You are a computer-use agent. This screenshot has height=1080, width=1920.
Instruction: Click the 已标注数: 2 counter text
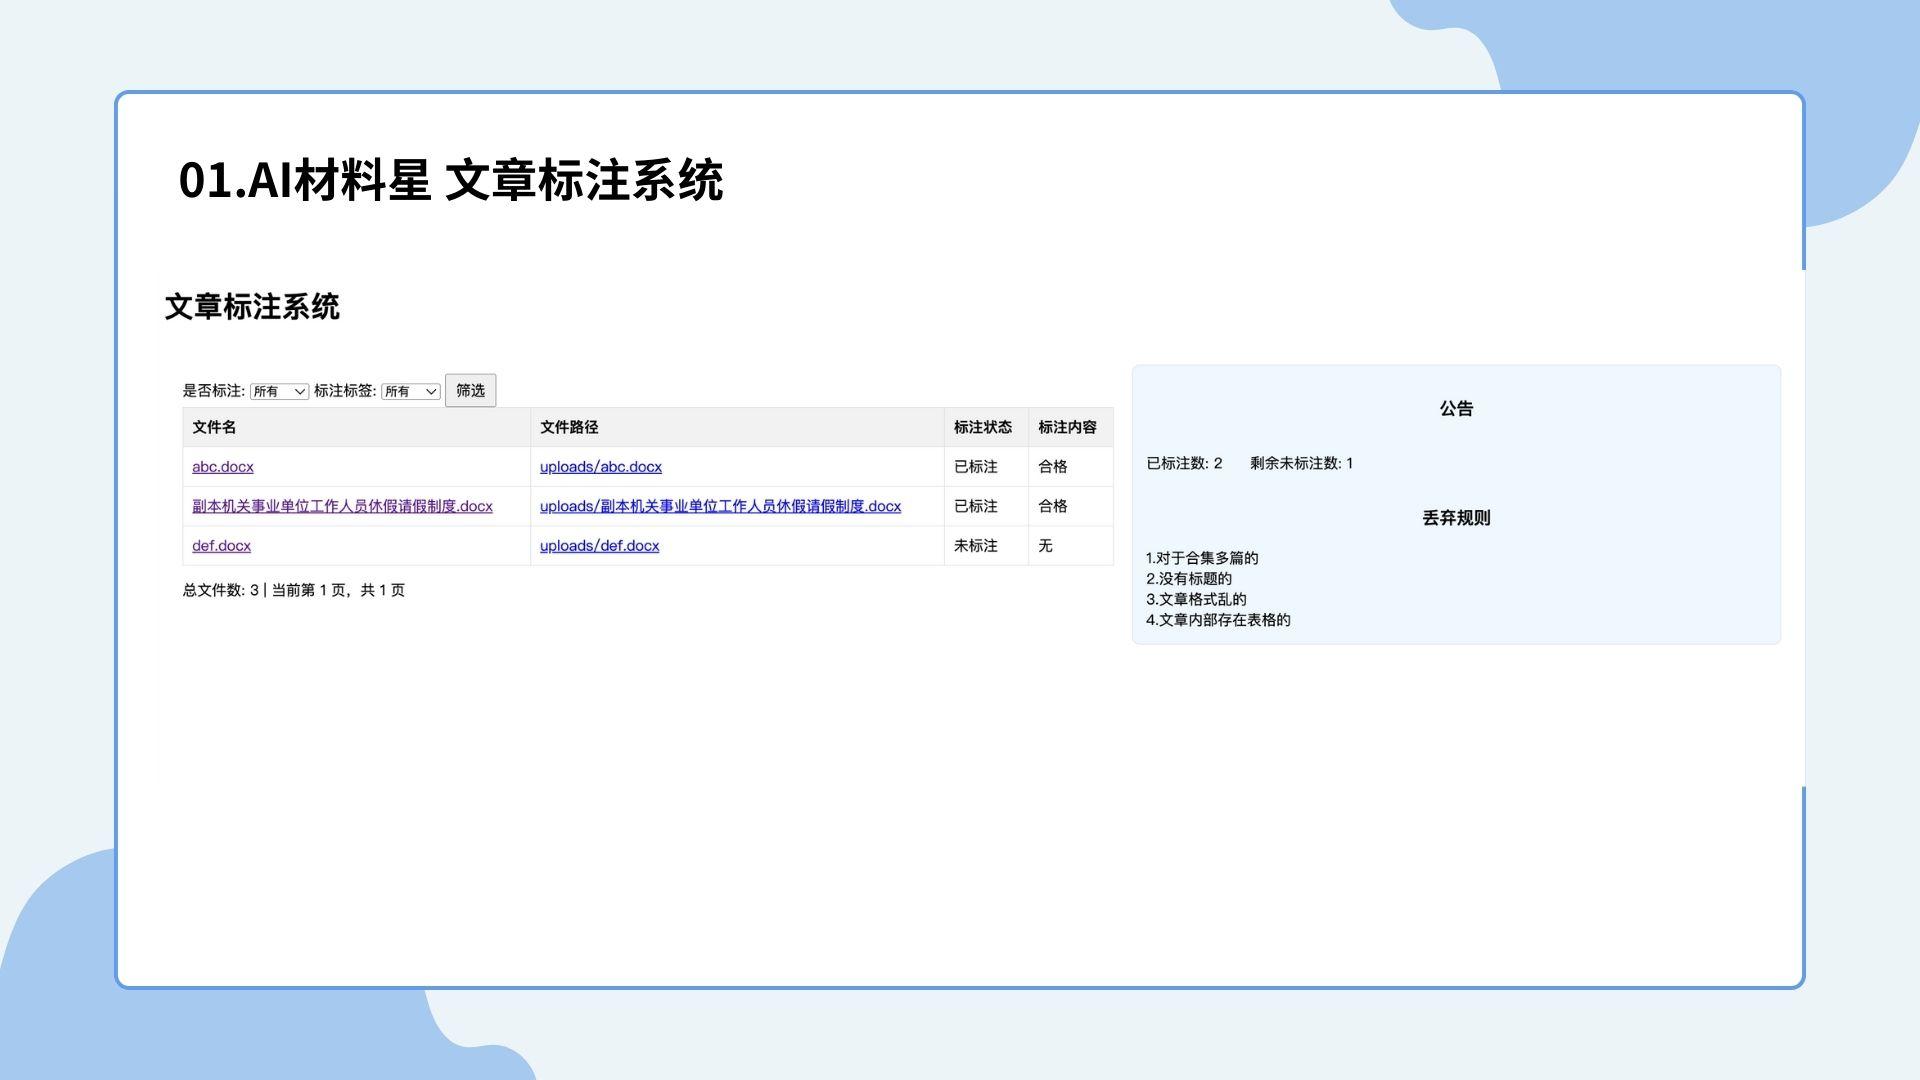point(1184,463)
